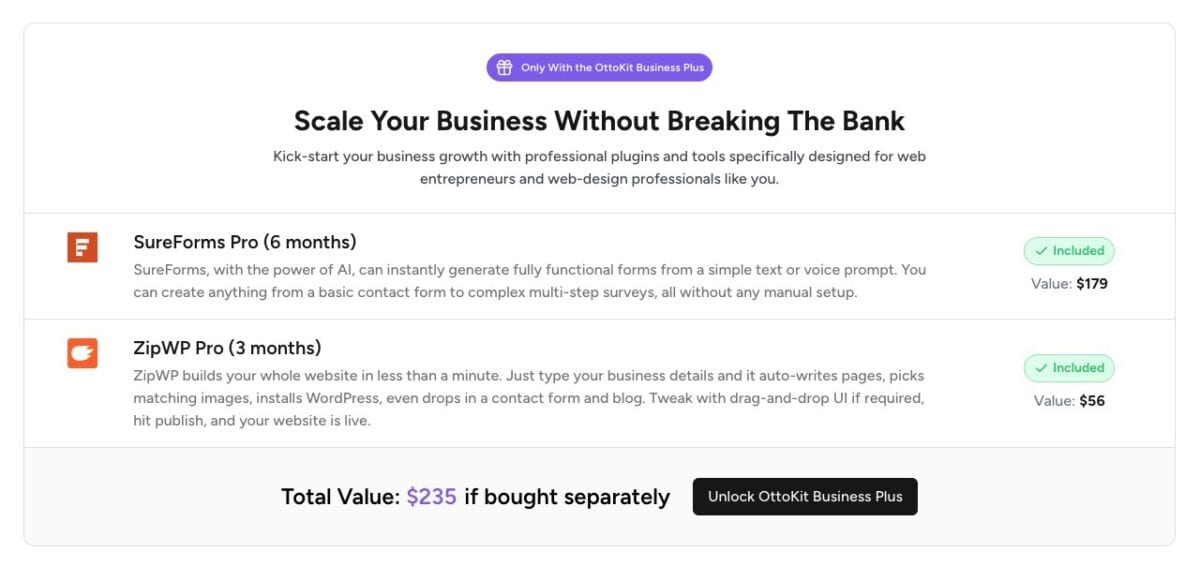This screenshot has height=566, width=1200.
Task: Click the purple $235 total amount
Action: (x=431, y=497)
